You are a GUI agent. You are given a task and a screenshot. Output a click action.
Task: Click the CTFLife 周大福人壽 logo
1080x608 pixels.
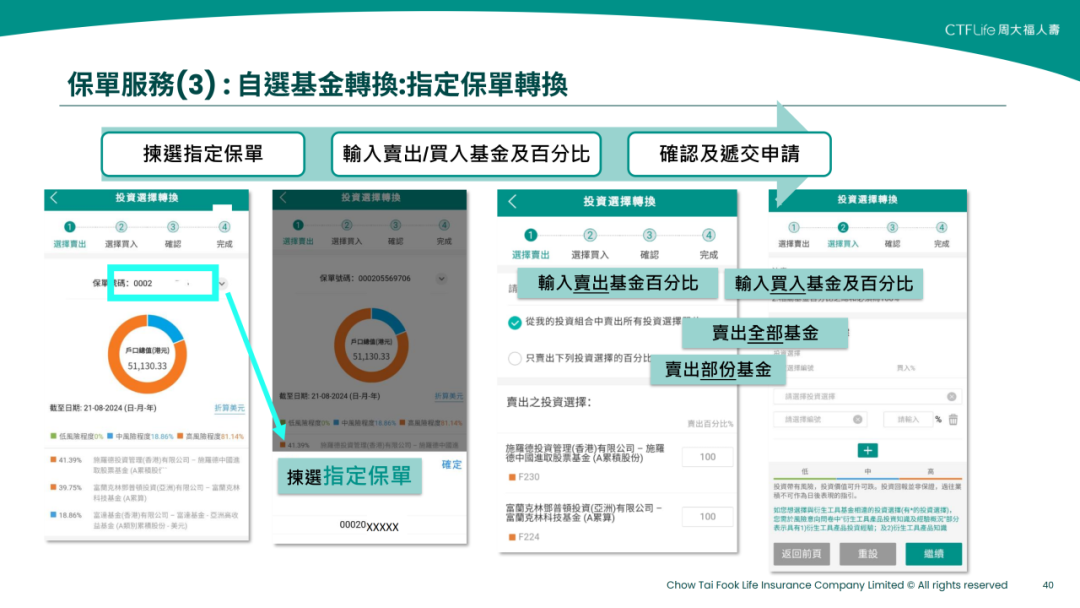1002,30
